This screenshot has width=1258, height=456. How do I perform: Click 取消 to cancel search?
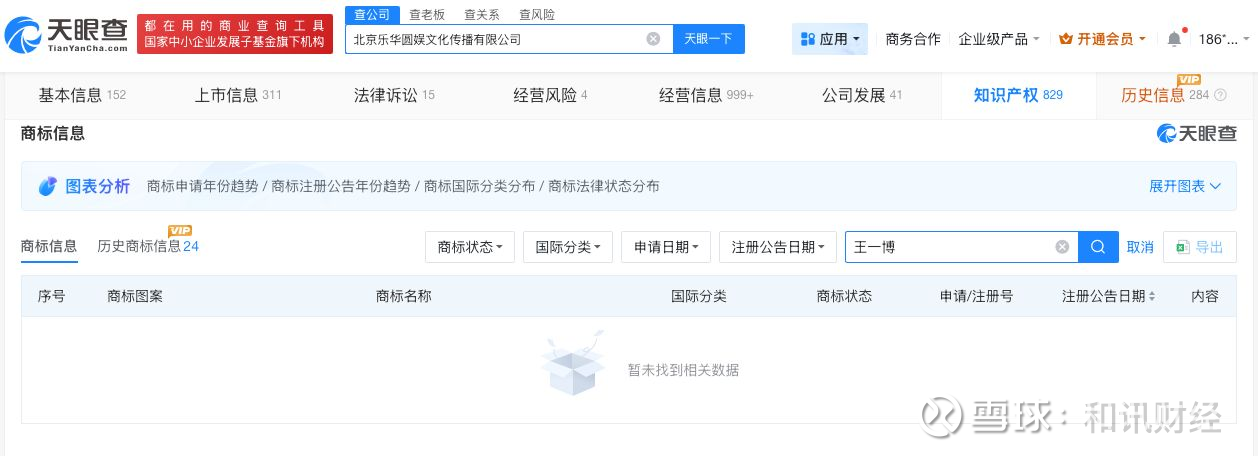pyautogui.click(x=1140, y=247)
